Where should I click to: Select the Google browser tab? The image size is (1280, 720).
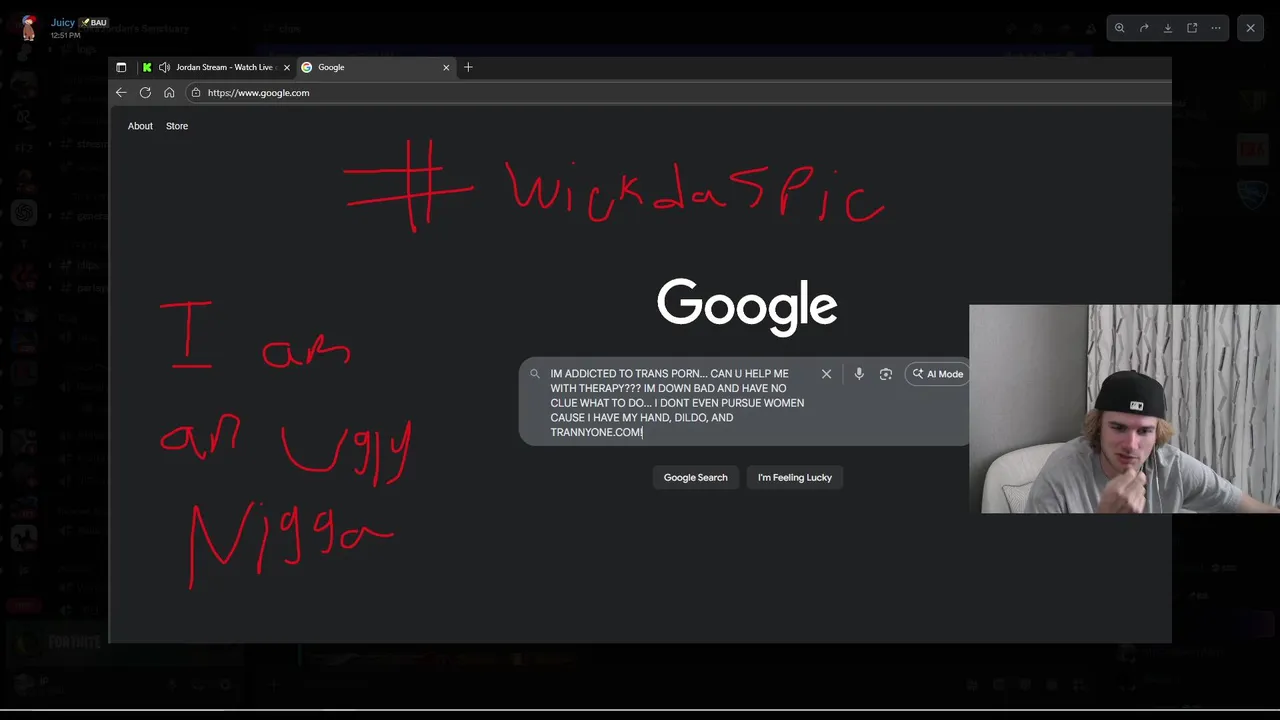[x=376, y=67]
